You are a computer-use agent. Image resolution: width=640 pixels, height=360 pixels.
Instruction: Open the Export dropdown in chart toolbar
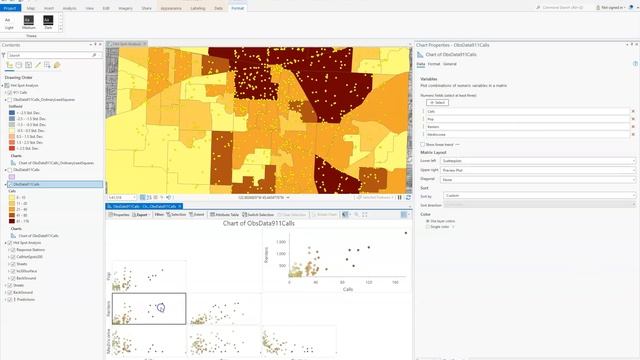[x=141, y=215]
